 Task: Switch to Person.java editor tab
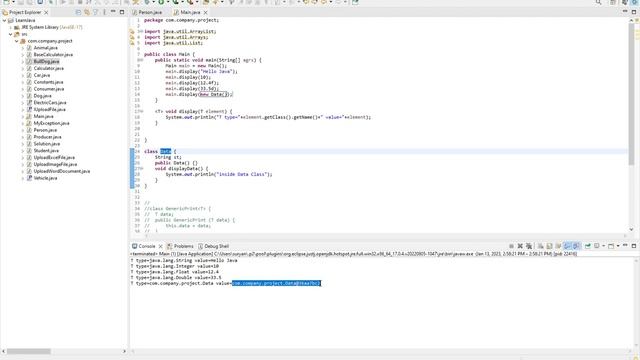[x=147, y=12]
